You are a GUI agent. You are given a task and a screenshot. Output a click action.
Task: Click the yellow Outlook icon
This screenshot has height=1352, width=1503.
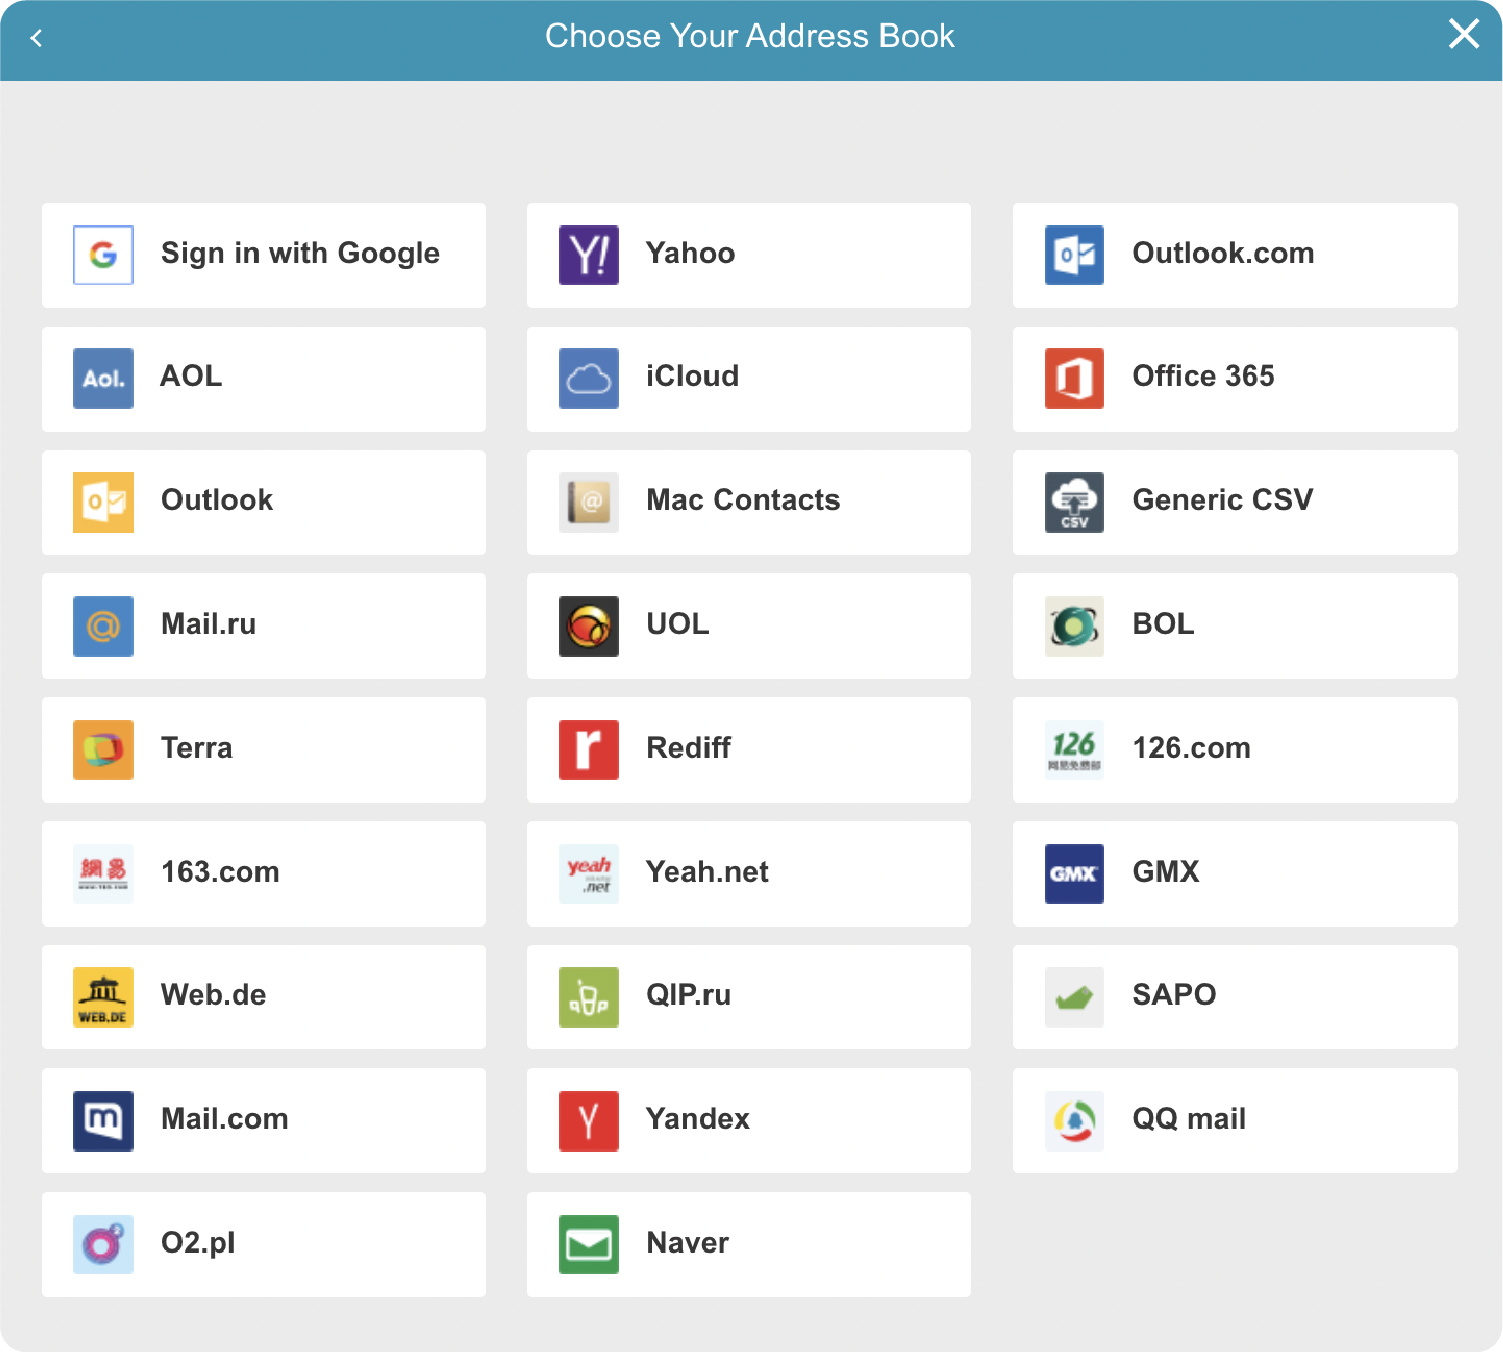(103, 502)
